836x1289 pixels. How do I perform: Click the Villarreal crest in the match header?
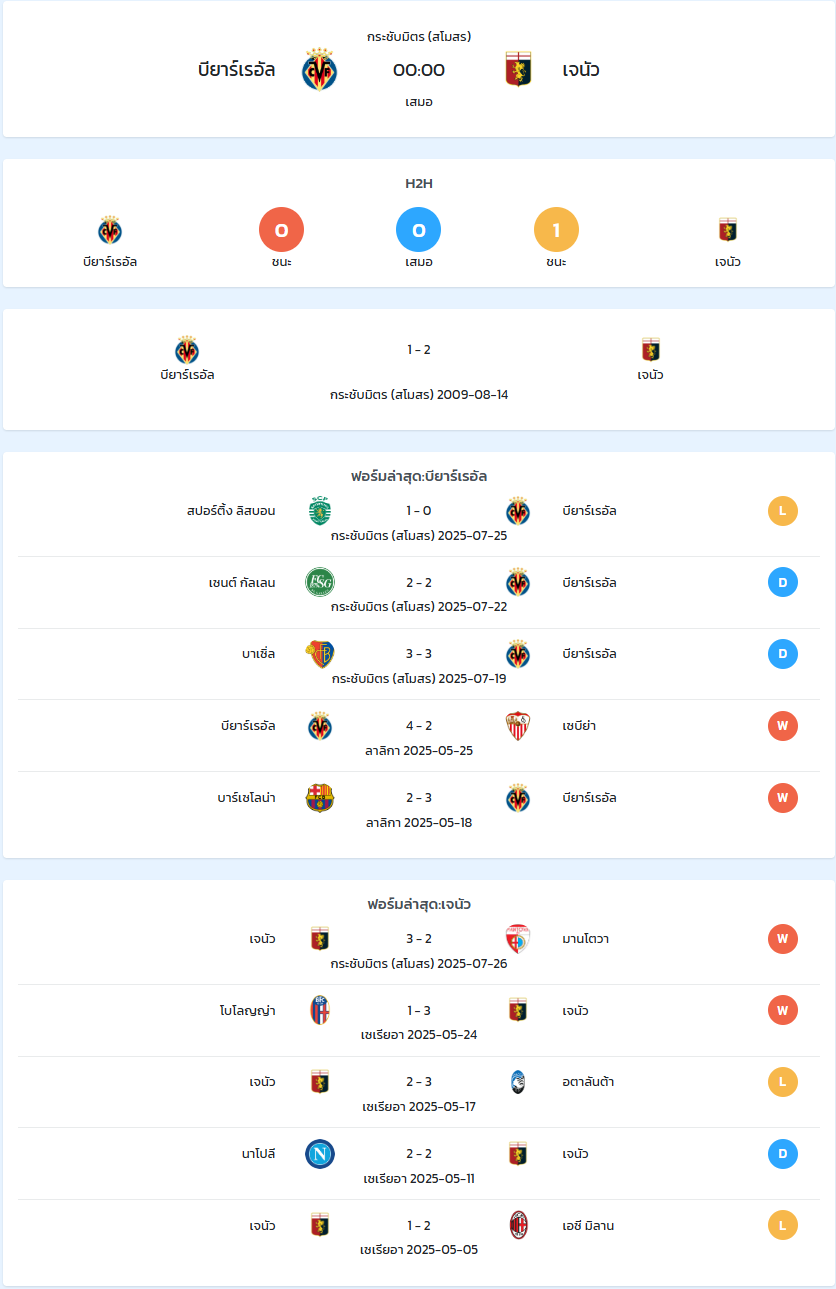pyautogui.click(x=320, y=70)
